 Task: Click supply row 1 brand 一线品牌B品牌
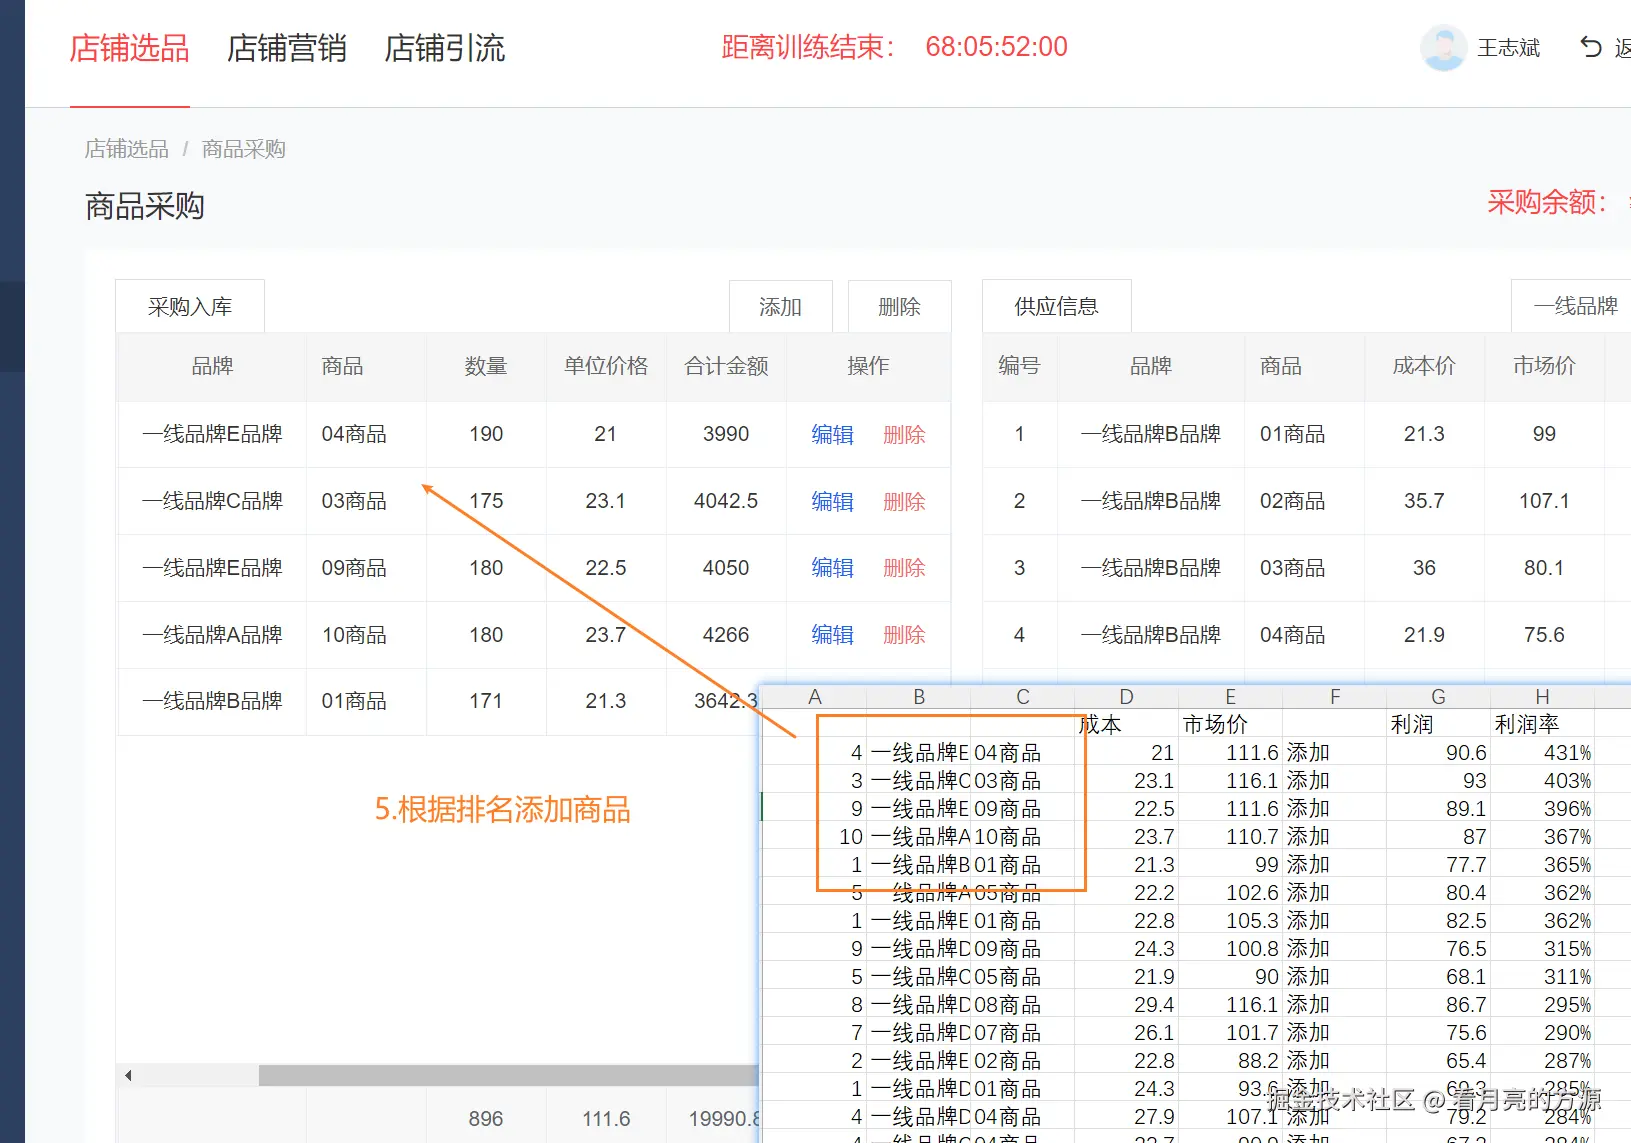point(1151,434)
